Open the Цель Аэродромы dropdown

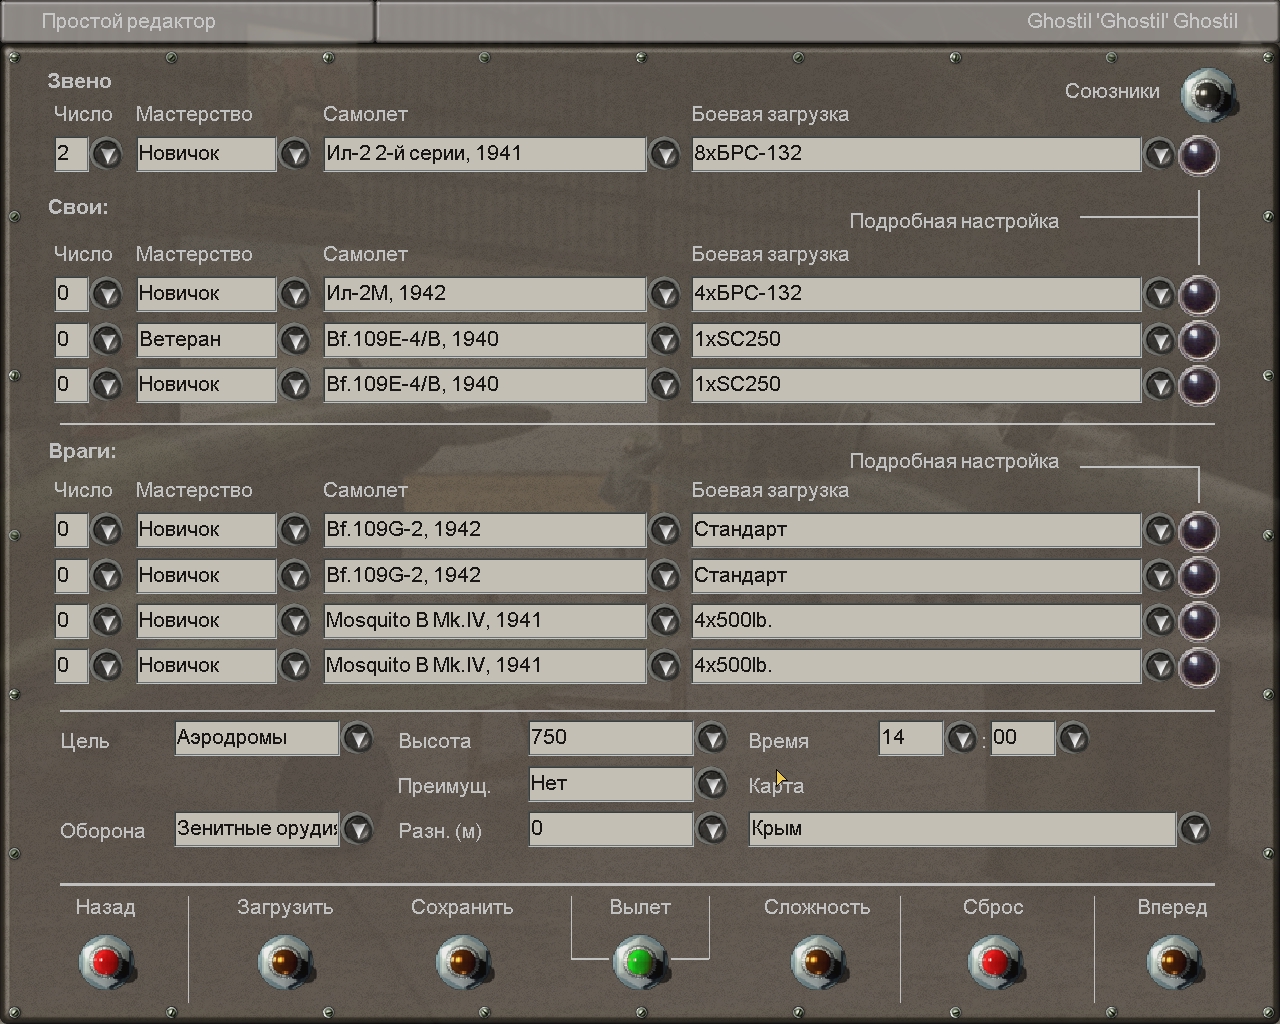tap(357, 739)
